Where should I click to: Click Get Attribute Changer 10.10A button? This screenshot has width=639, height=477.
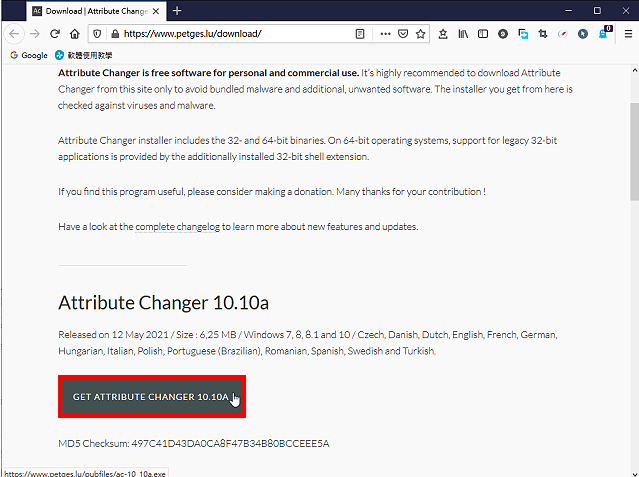152,397
